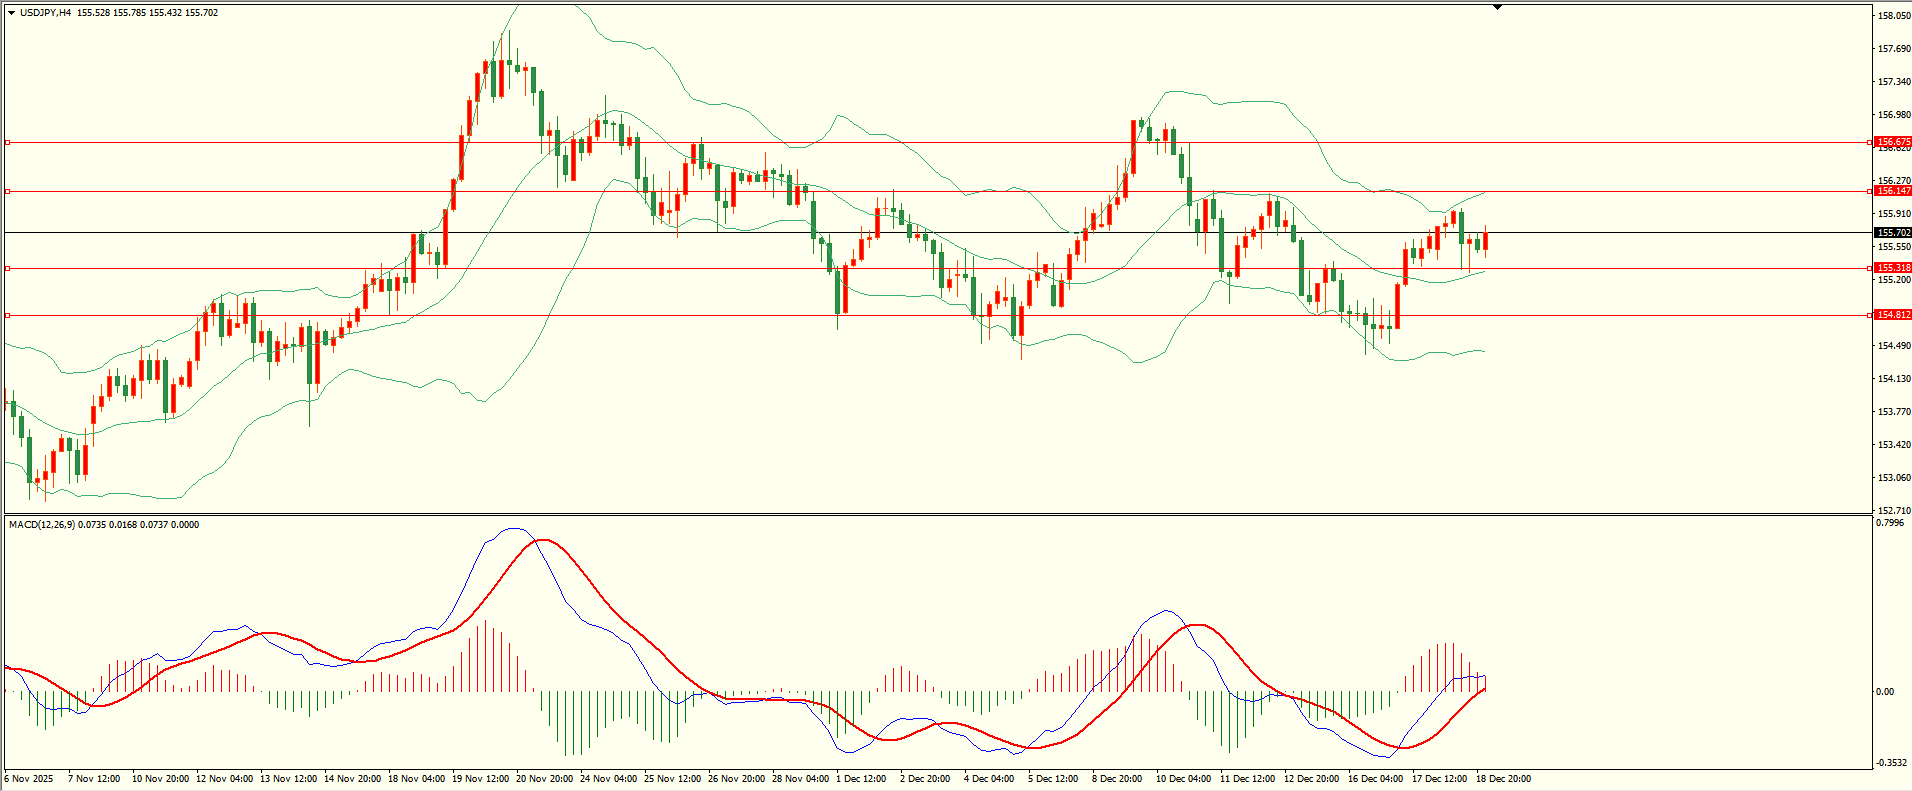Click the USDJPY,H4 chart title text
The image size is (1912, 791).
click(46, 13)
